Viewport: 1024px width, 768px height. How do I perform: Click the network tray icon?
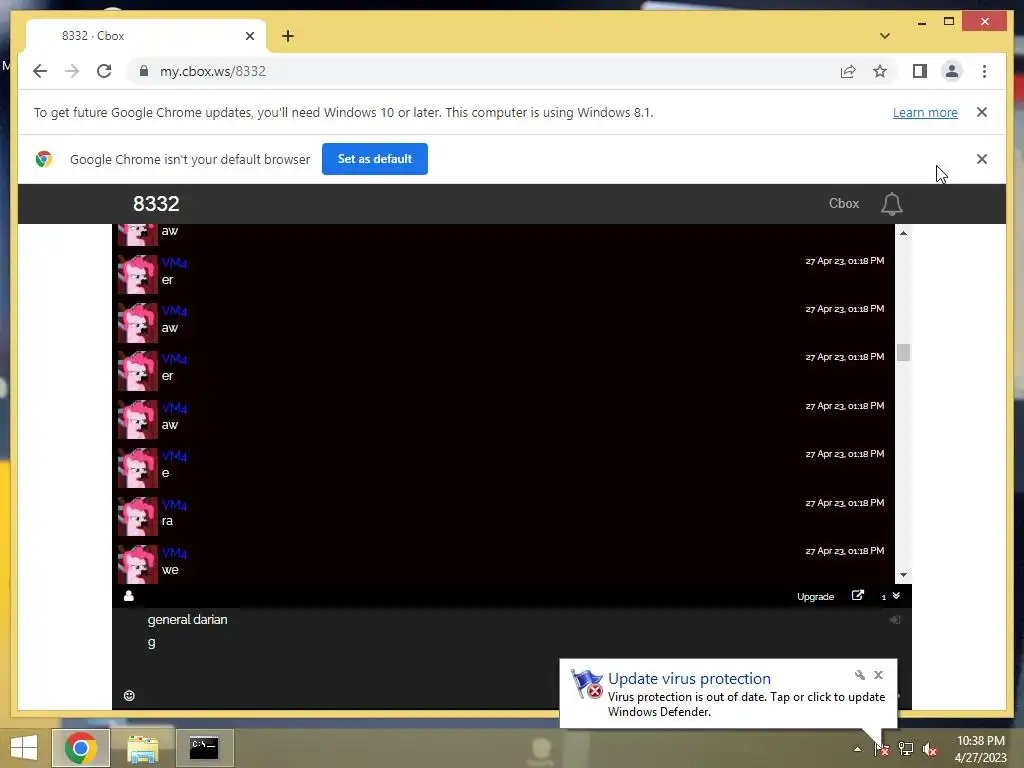point(906,749)
